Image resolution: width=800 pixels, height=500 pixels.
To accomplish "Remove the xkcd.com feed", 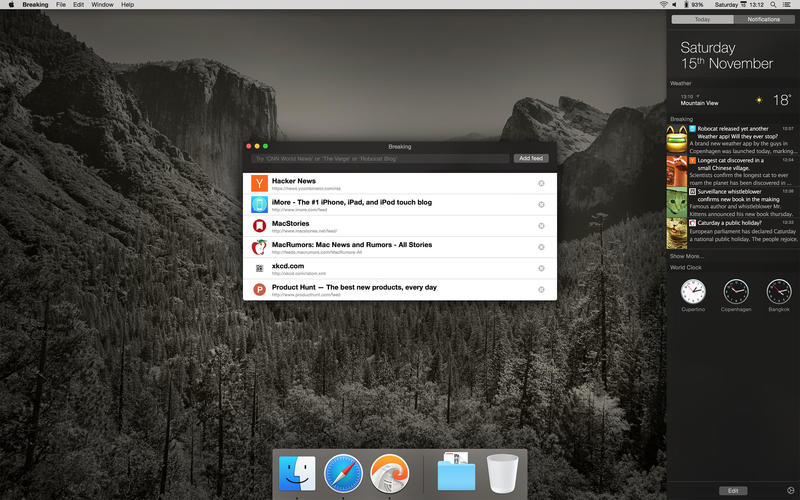I will (541, 268).
